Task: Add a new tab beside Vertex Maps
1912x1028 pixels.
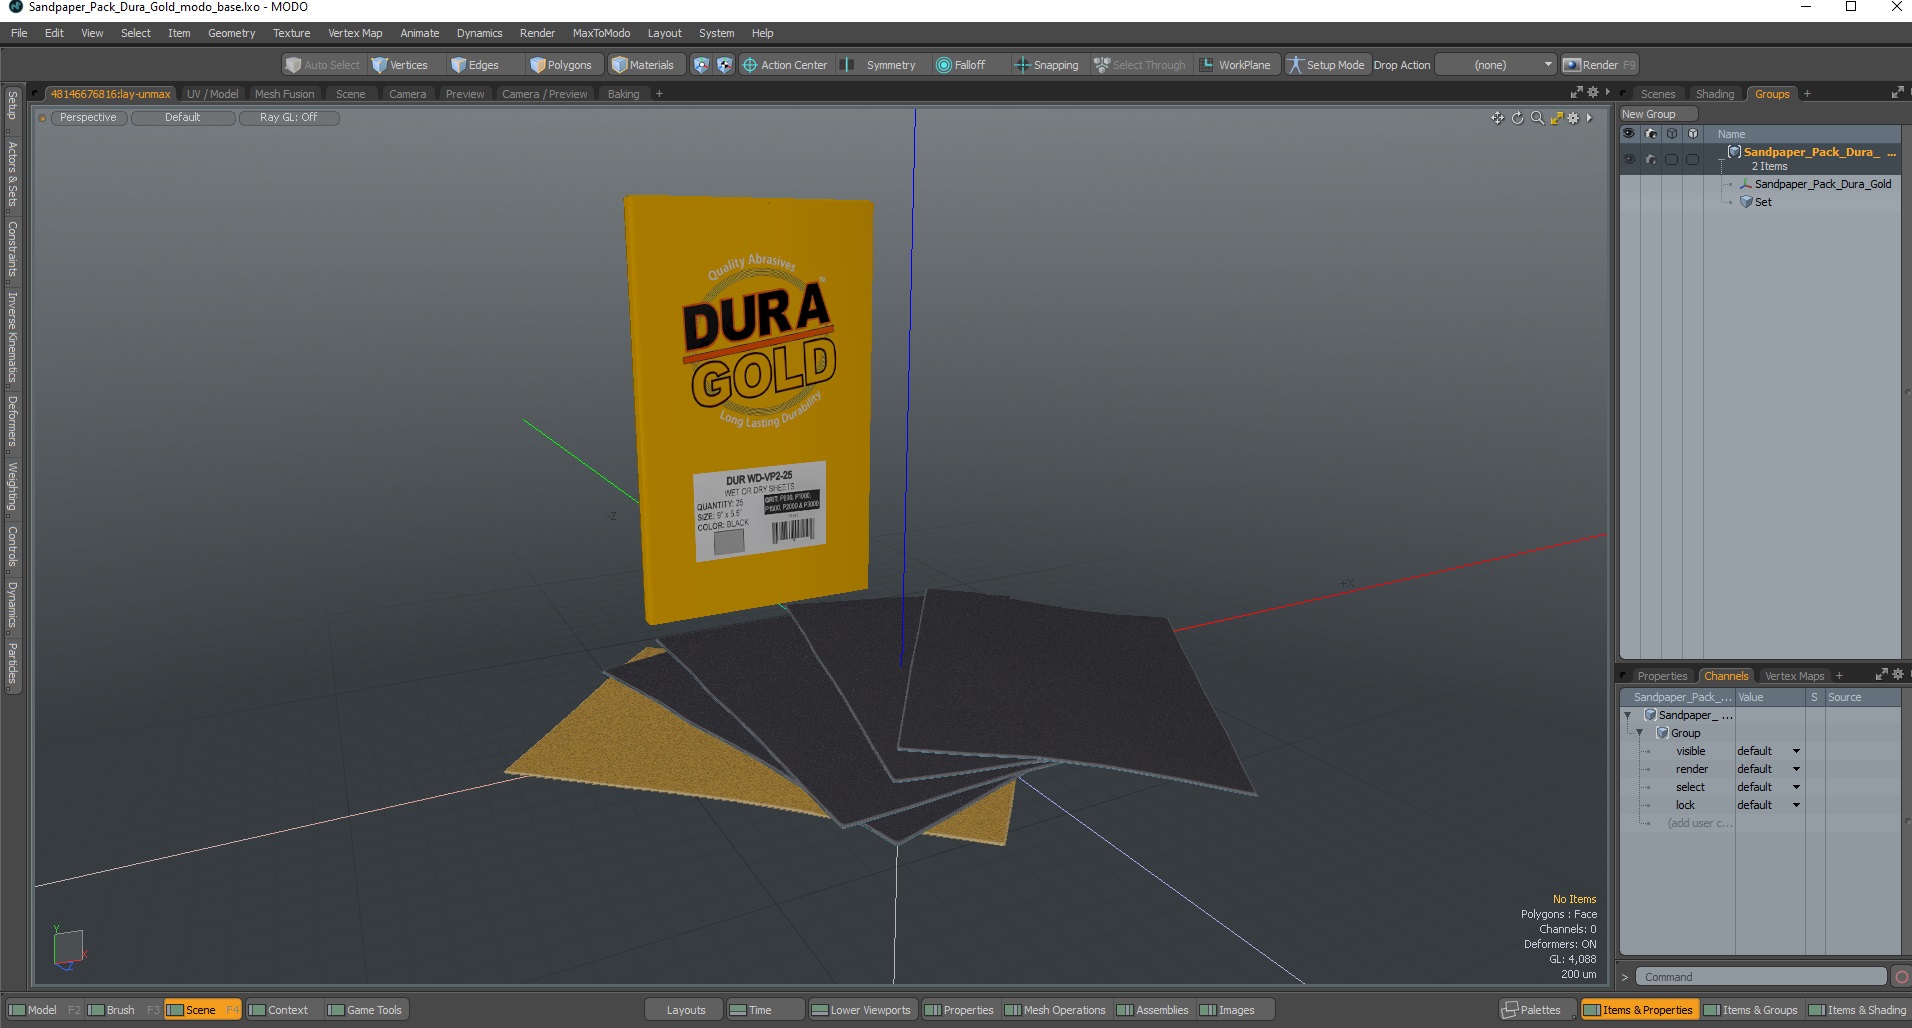Action: click(1838, 676)
